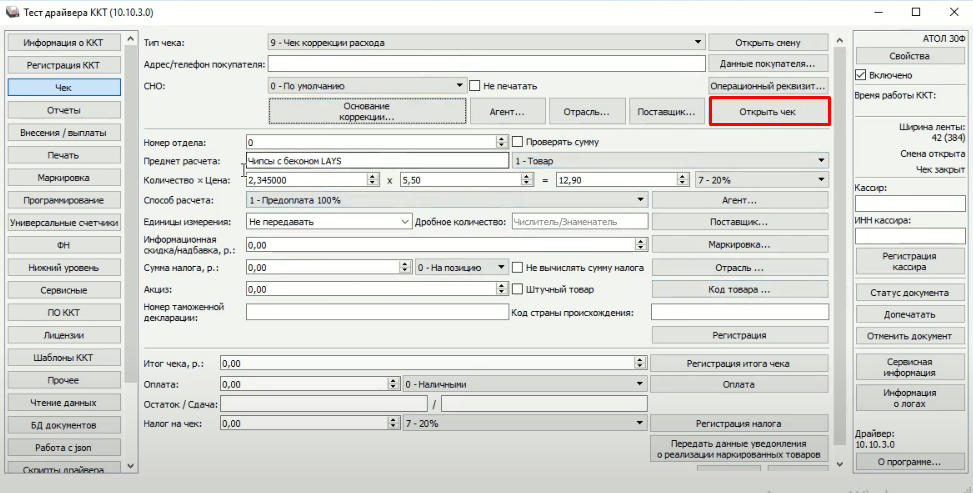Toggle the Не печатать checkbox
Image resolution: width=973 pixels, height=493 pixels.
click(x=476, y=86)
